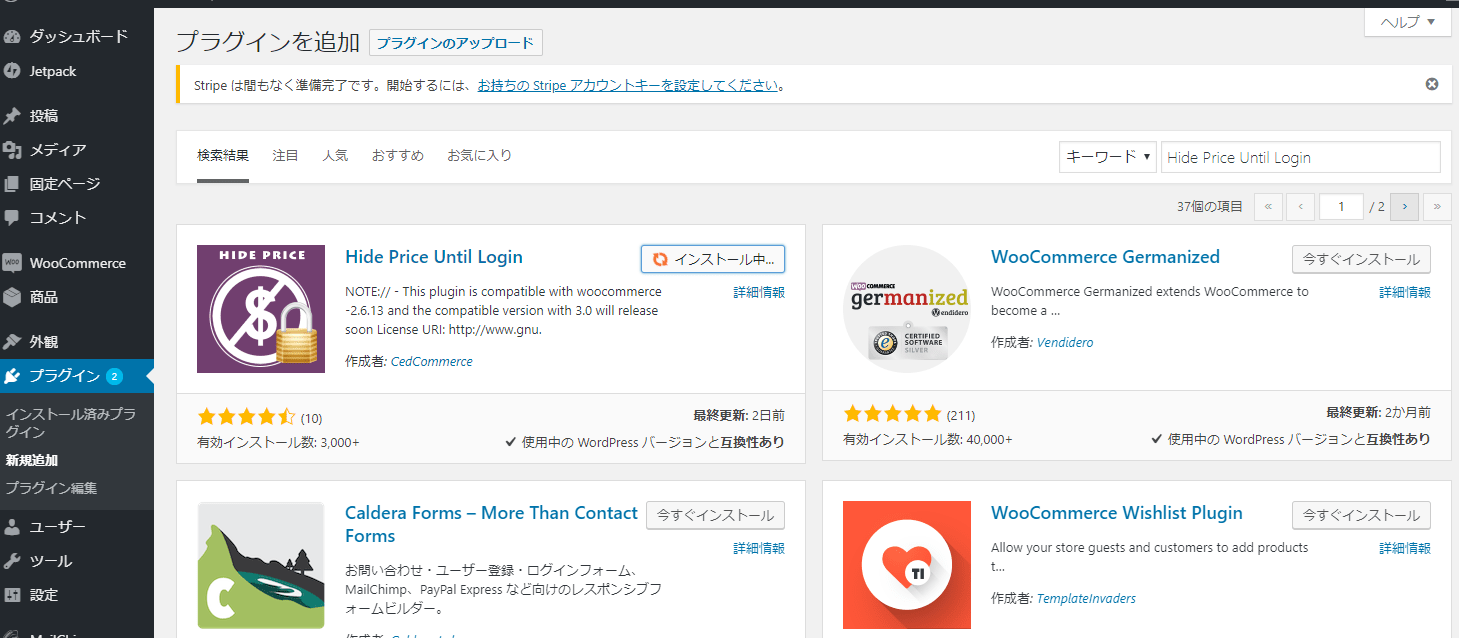Click the Jetpack lightning icon
Screen dimensions: 1459x638
[12, 71]
